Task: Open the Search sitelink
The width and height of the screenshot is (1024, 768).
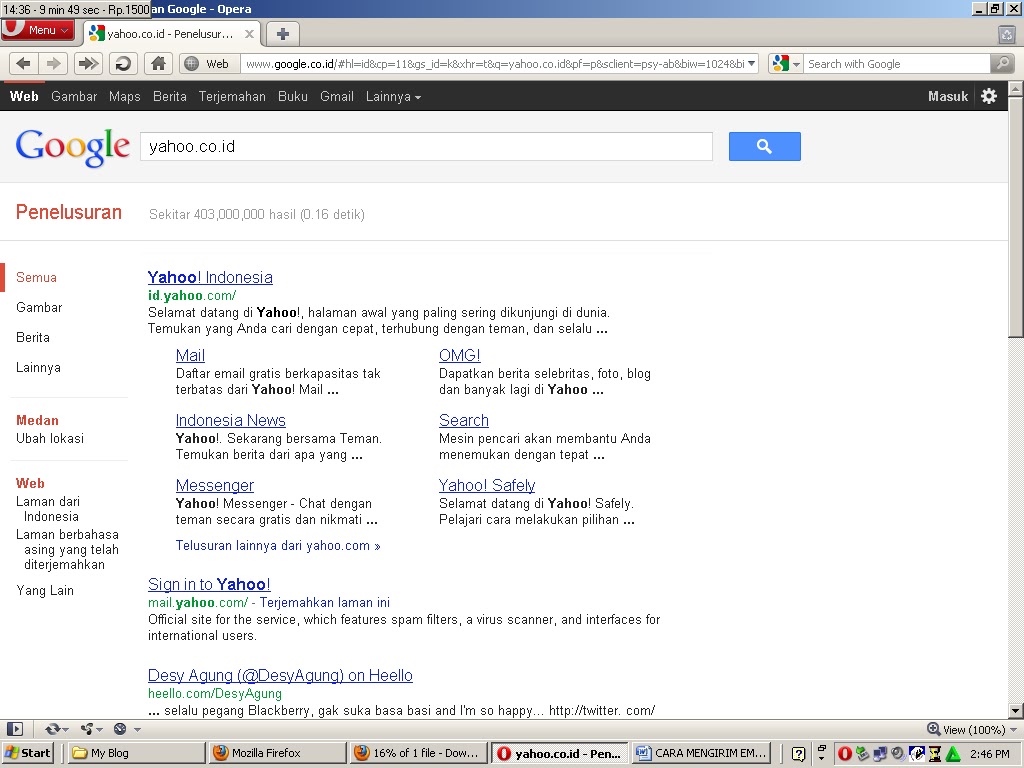Action: pos(464,420)
